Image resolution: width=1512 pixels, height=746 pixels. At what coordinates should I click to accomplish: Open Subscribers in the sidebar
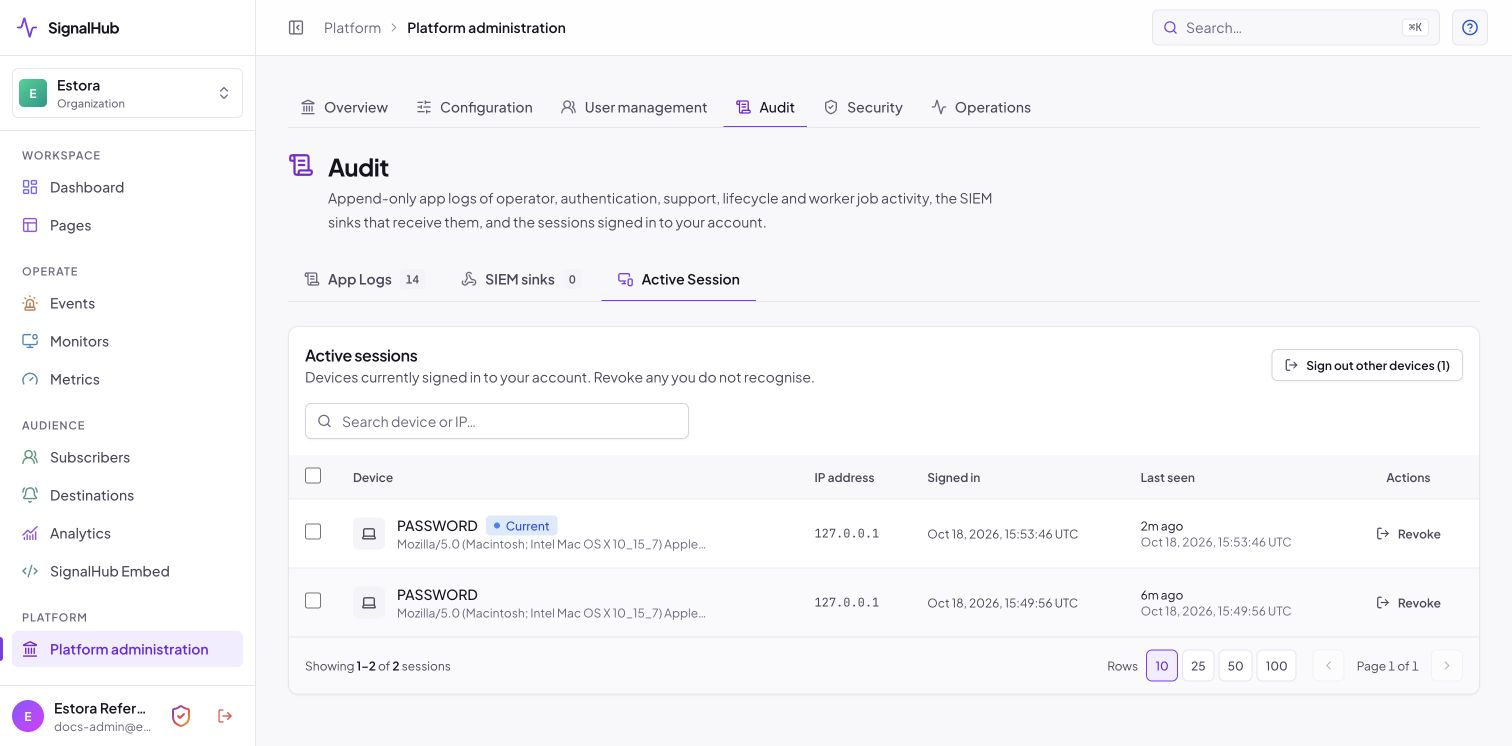[x=127, y=457]
